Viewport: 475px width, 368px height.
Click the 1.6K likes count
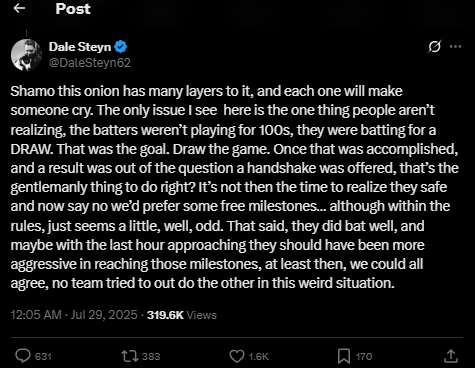pos(259,357)
